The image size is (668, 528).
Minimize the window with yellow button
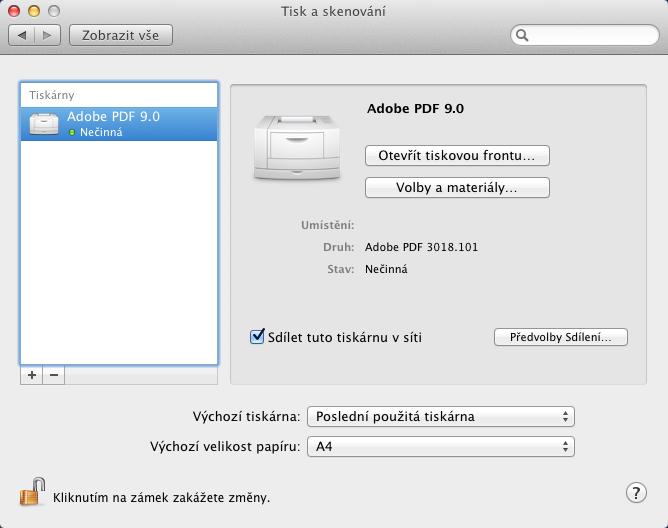coord(34,11)
